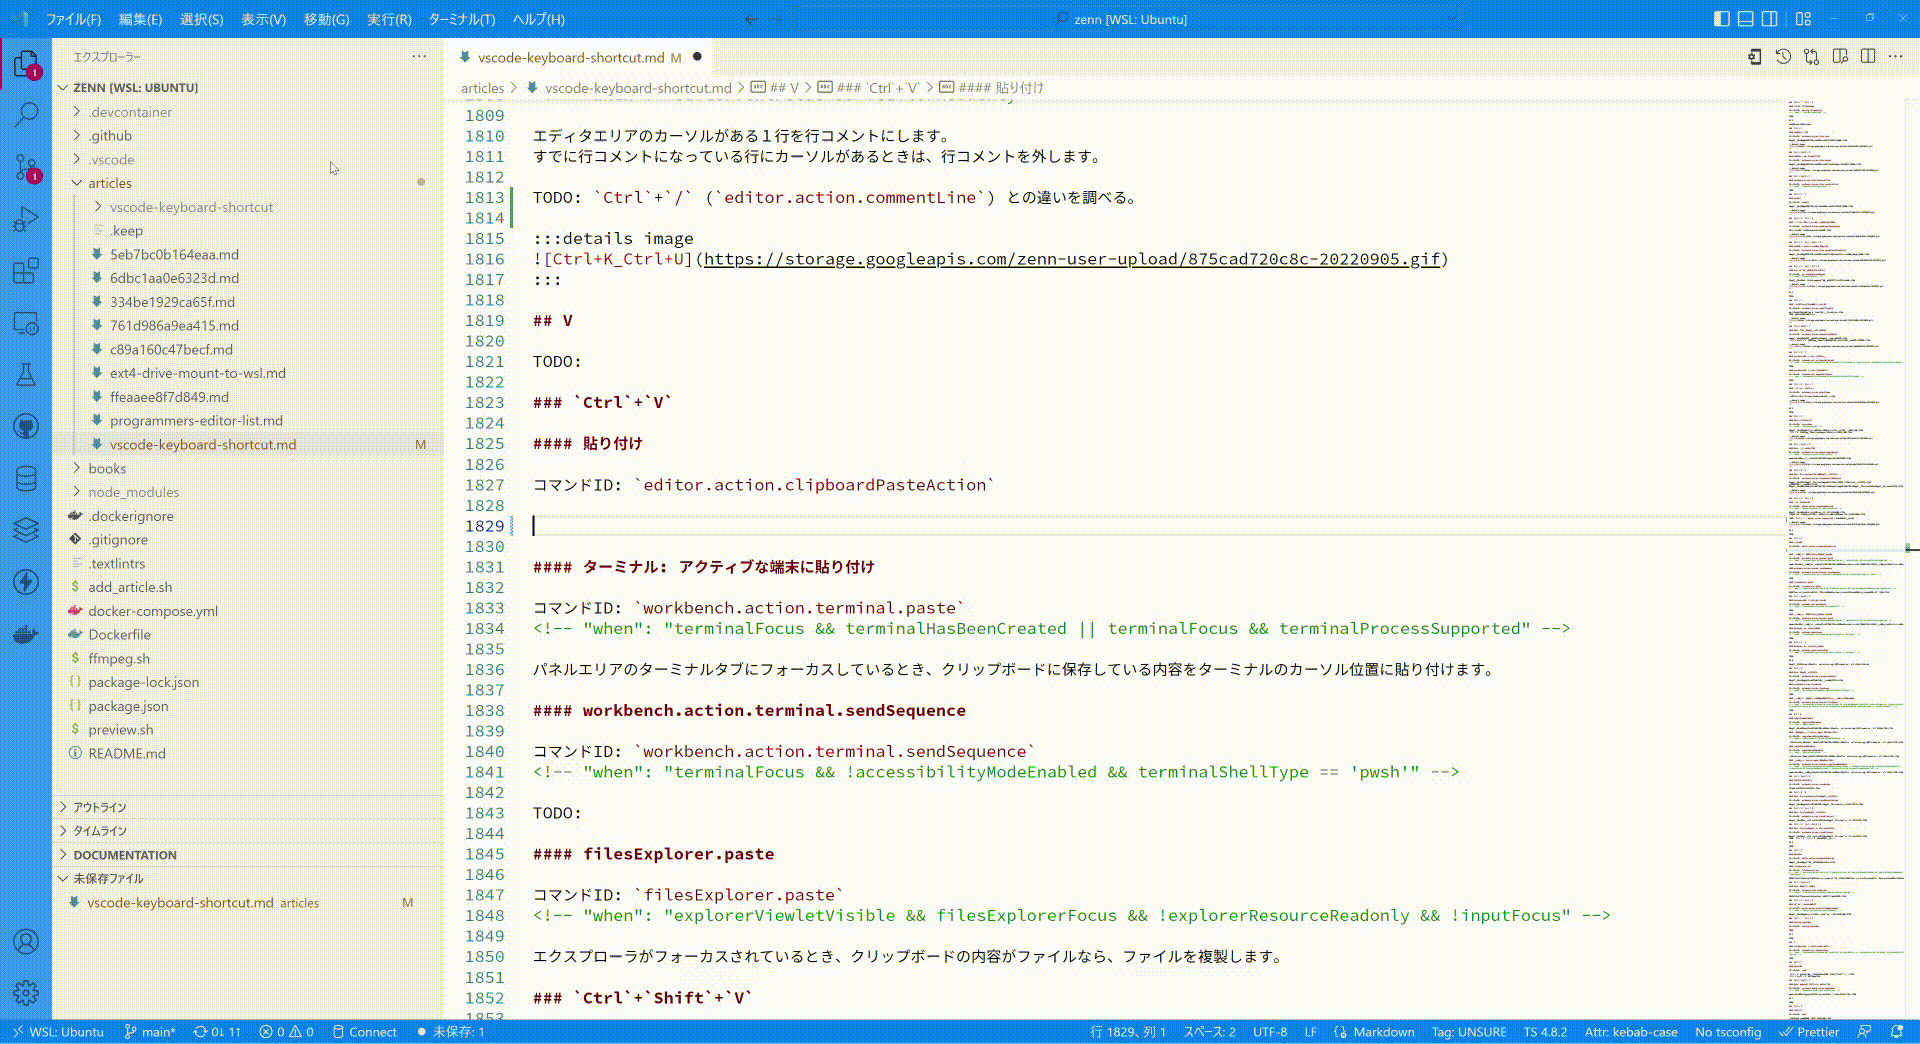Click the minimap on the right side
This screenshot has height=1044, width=1920.
click(1846, 558)
